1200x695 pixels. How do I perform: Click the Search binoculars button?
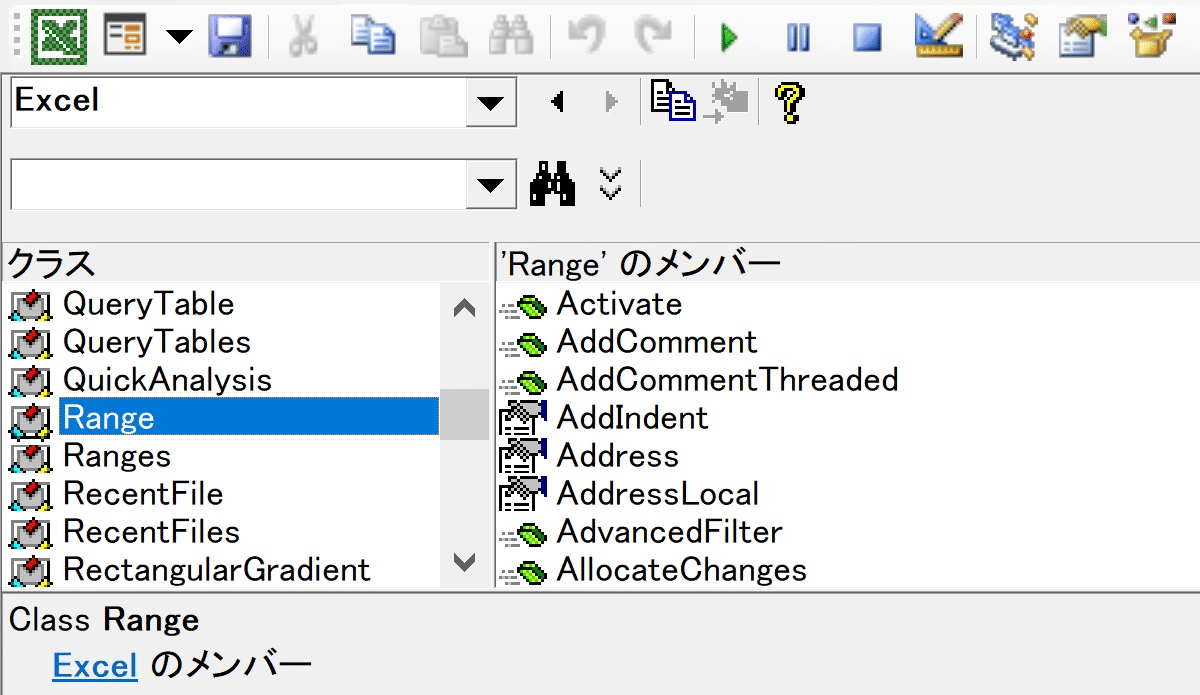coord(552,184)
